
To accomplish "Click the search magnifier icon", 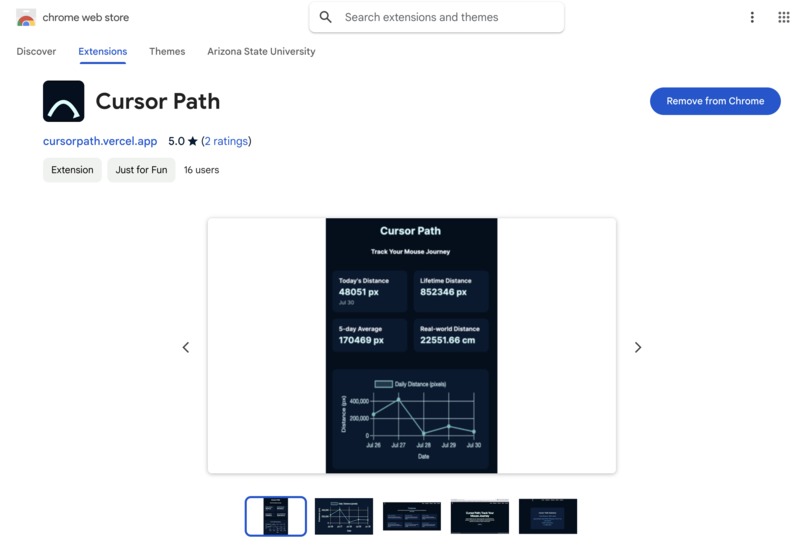I will (325, 17).
